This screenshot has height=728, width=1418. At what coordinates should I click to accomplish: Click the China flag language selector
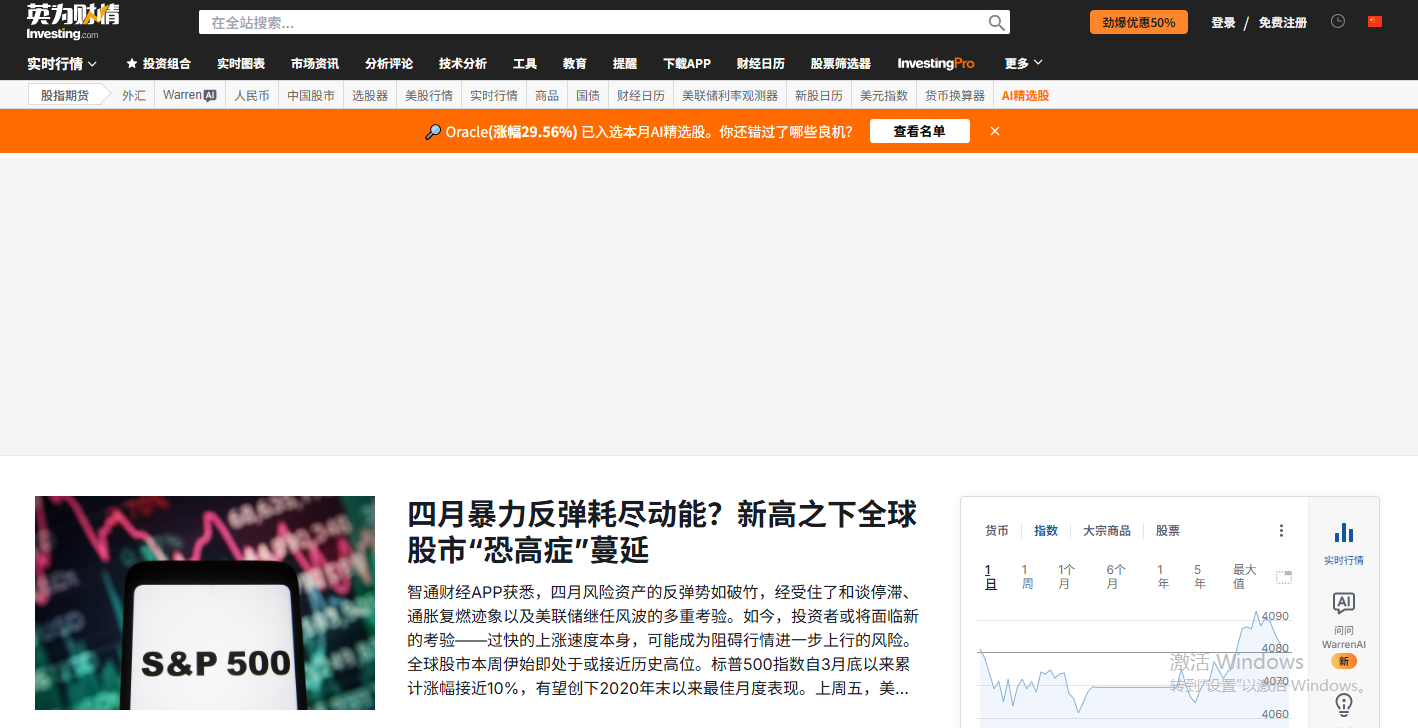pyautogui.click(x=1374, y=20)
